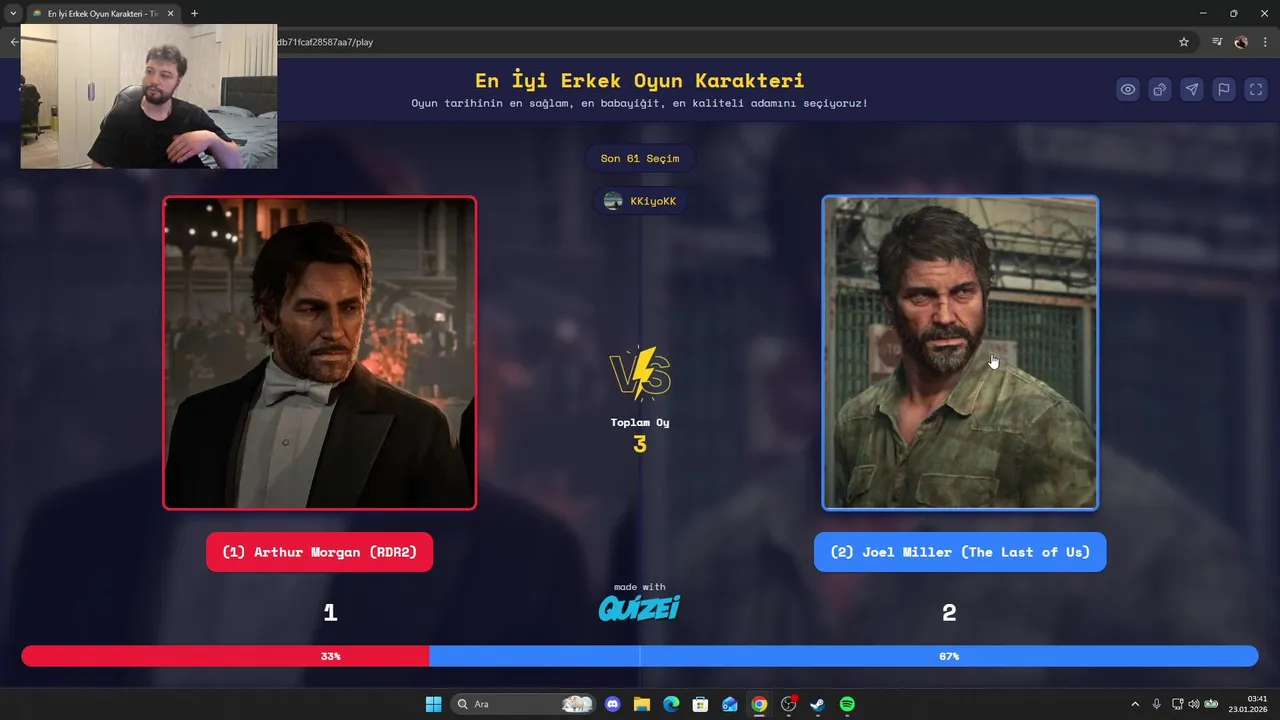
Task: Open Chrome media controls icon
Action: tap(1217, 42)
